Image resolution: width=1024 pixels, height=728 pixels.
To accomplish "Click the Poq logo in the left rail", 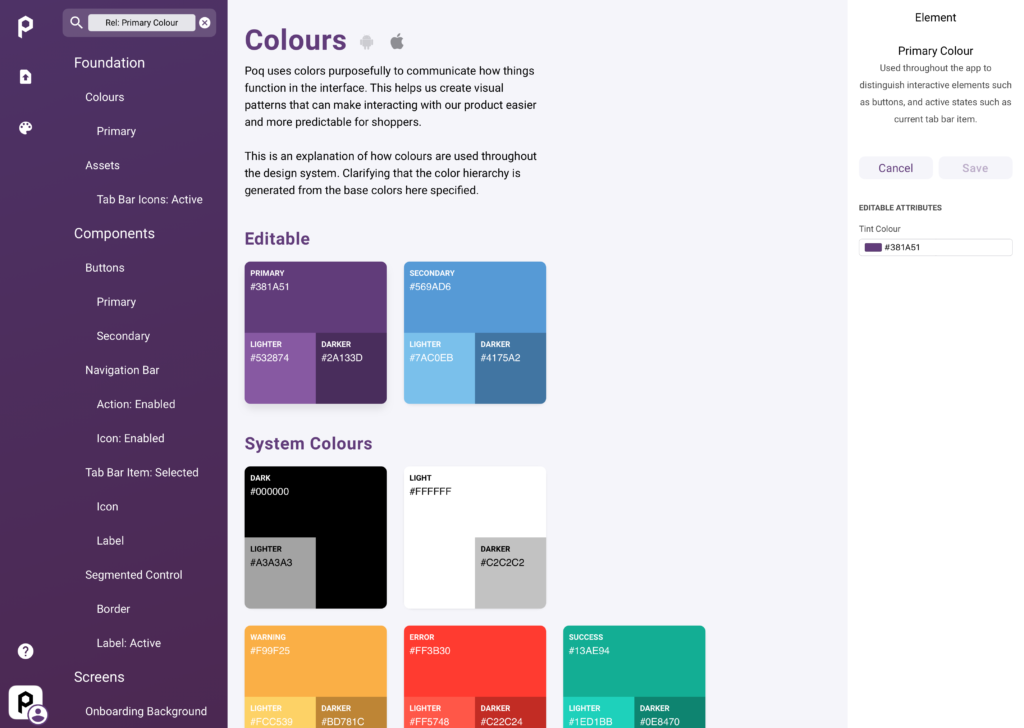I will pos(25,26).
